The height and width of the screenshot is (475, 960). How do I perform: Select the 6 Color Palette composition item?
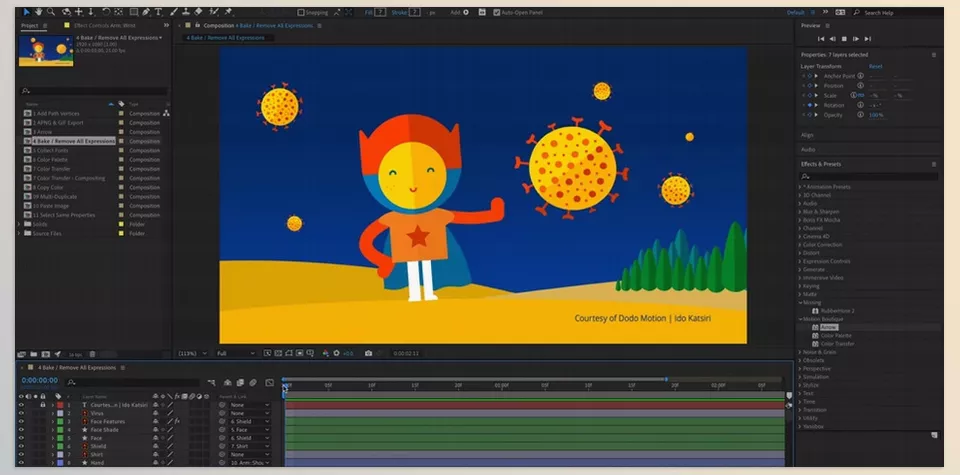pos(50,160)
